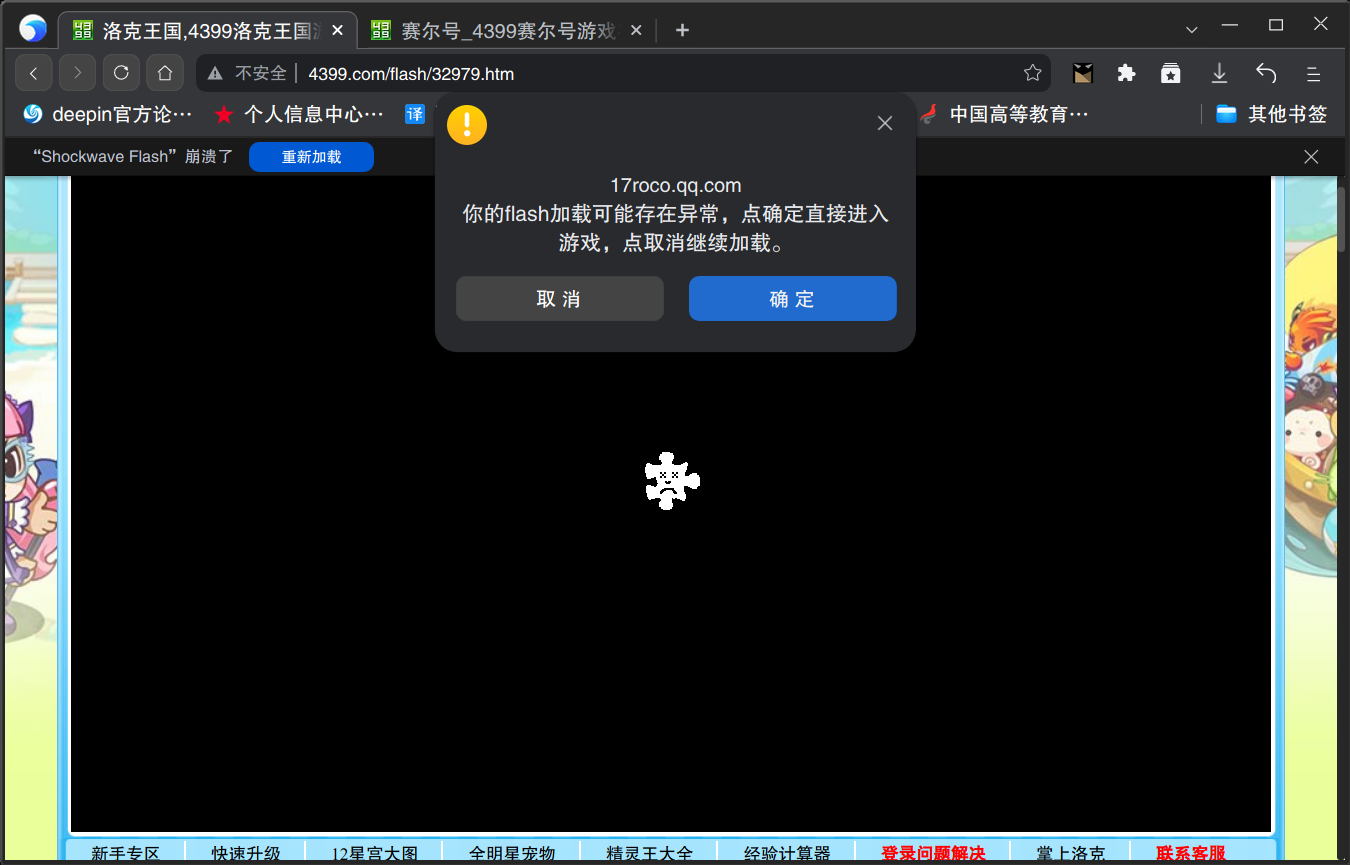Go back to the previous page
This screenshot has width=1350, height=865.
tap(34, 73)
